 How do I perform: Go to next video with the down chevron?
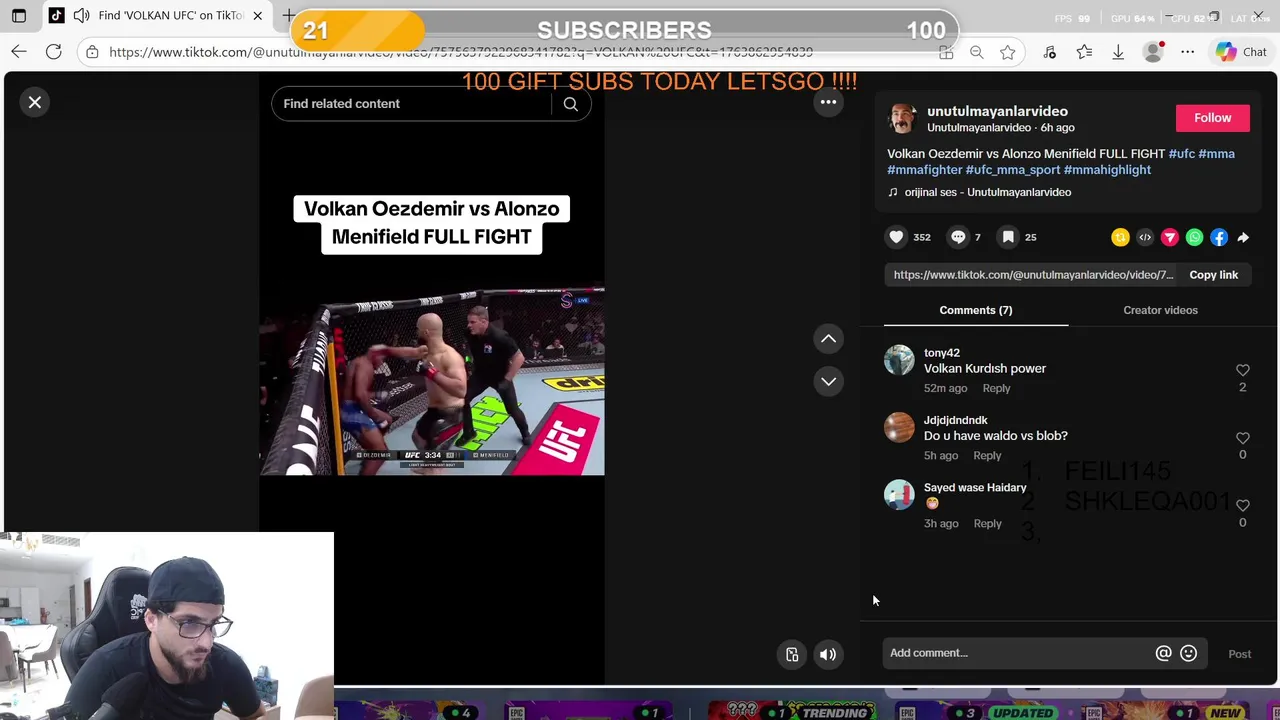click(828, 381)
